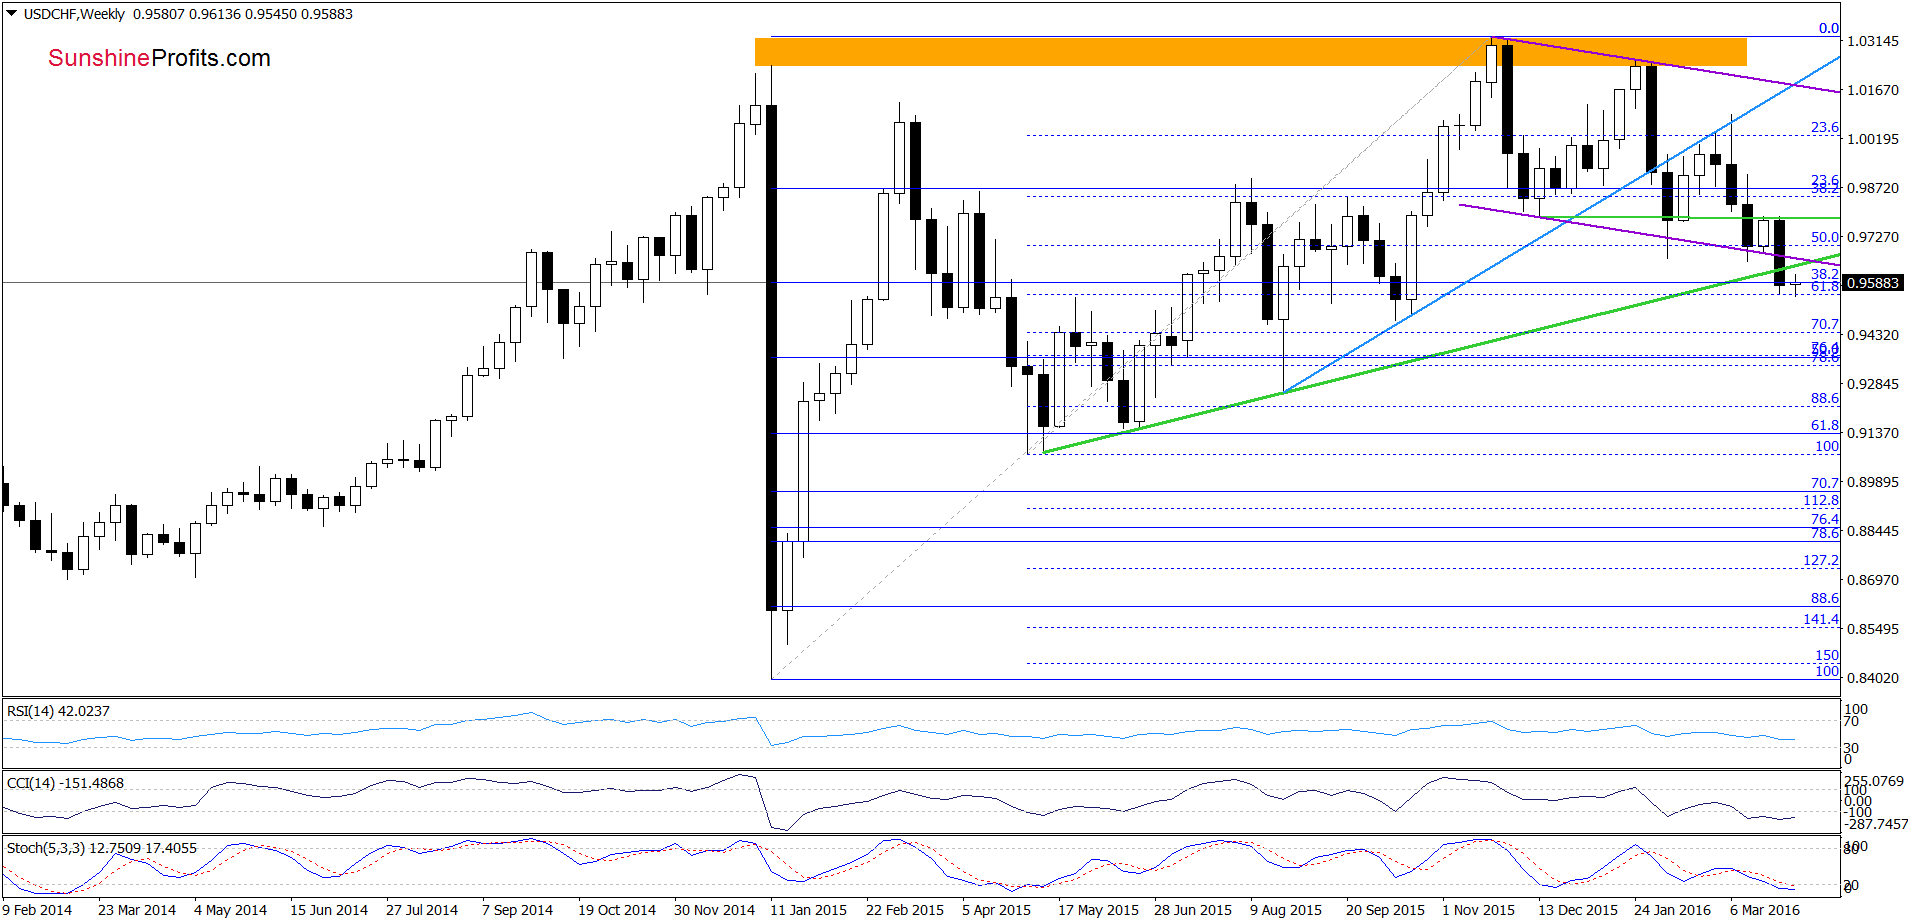
Task: Click the 4 May 2014 date label
Action: coord(230,910)
